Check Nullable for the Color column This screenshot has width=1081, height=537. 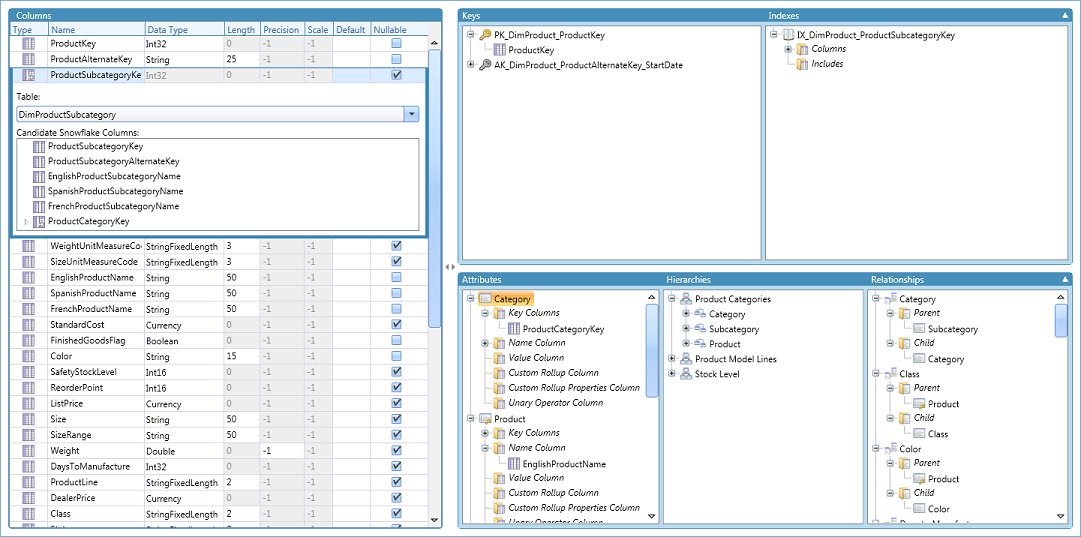[x=396, y=356]
